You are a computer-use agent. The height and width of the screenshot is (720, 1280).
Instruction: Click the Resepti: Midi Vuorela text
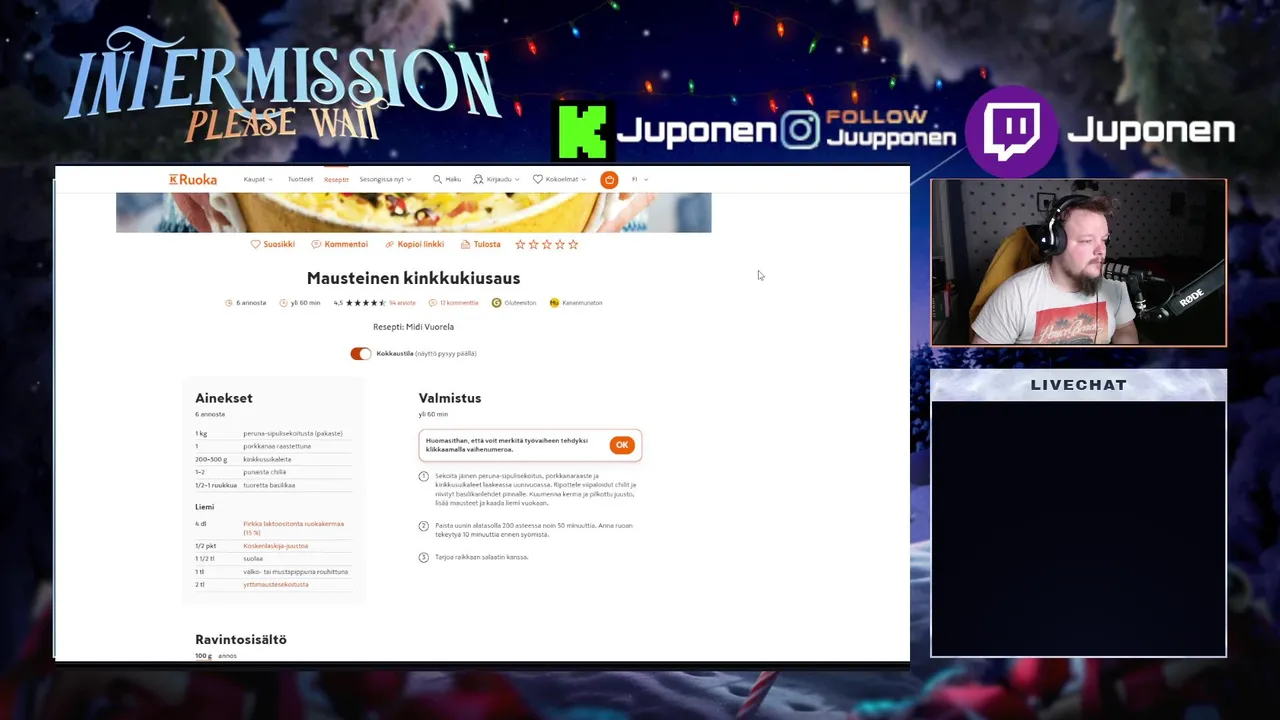click(413, 327)
